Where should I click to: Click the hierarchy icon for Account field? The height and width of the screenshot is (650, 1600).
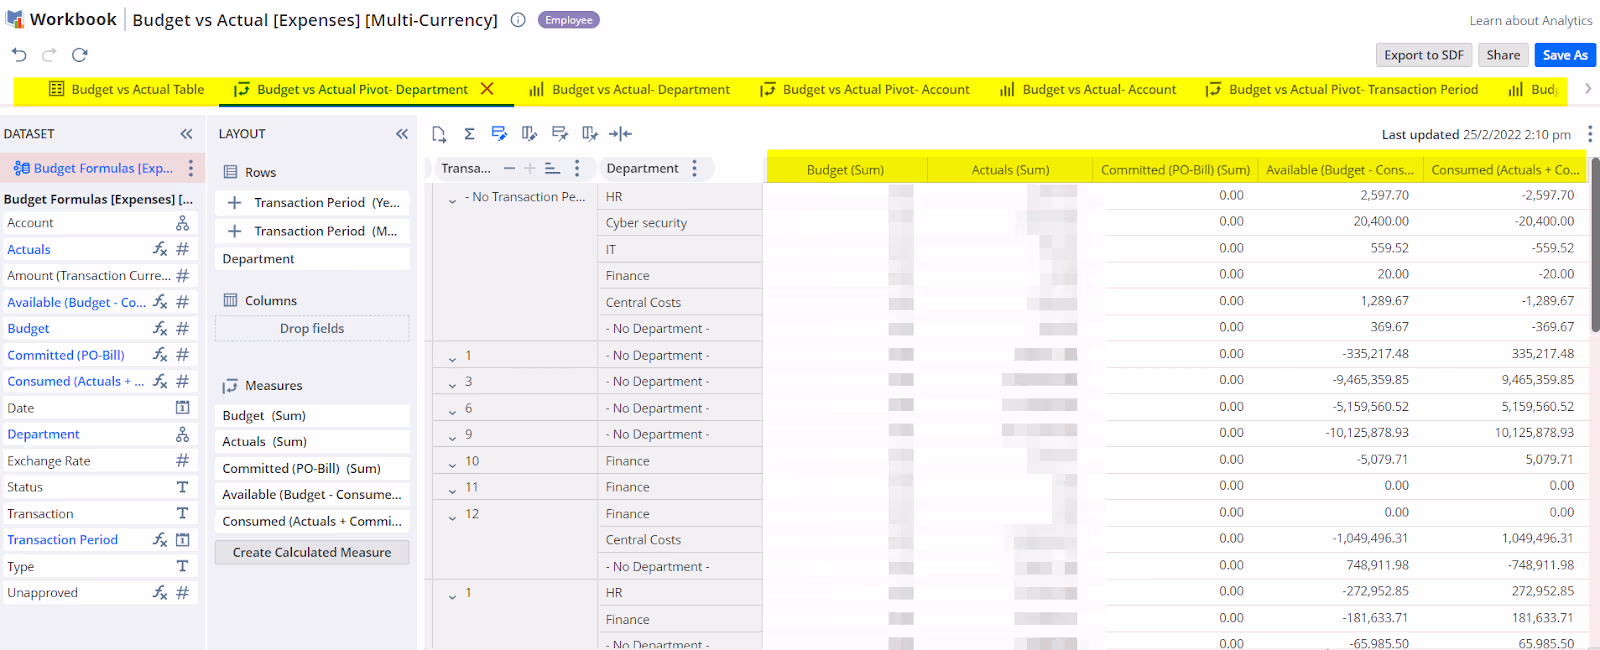click(182, 223)
